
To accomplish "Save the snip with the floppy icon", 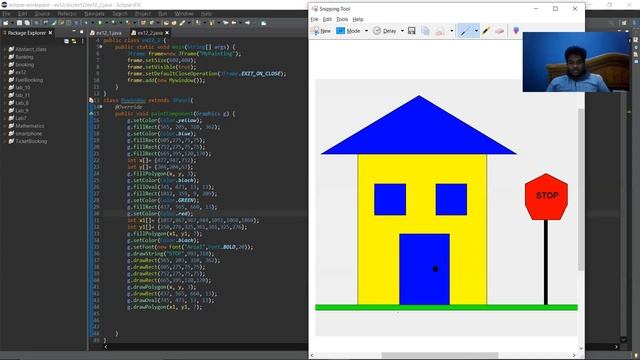I will coord(411,31).
